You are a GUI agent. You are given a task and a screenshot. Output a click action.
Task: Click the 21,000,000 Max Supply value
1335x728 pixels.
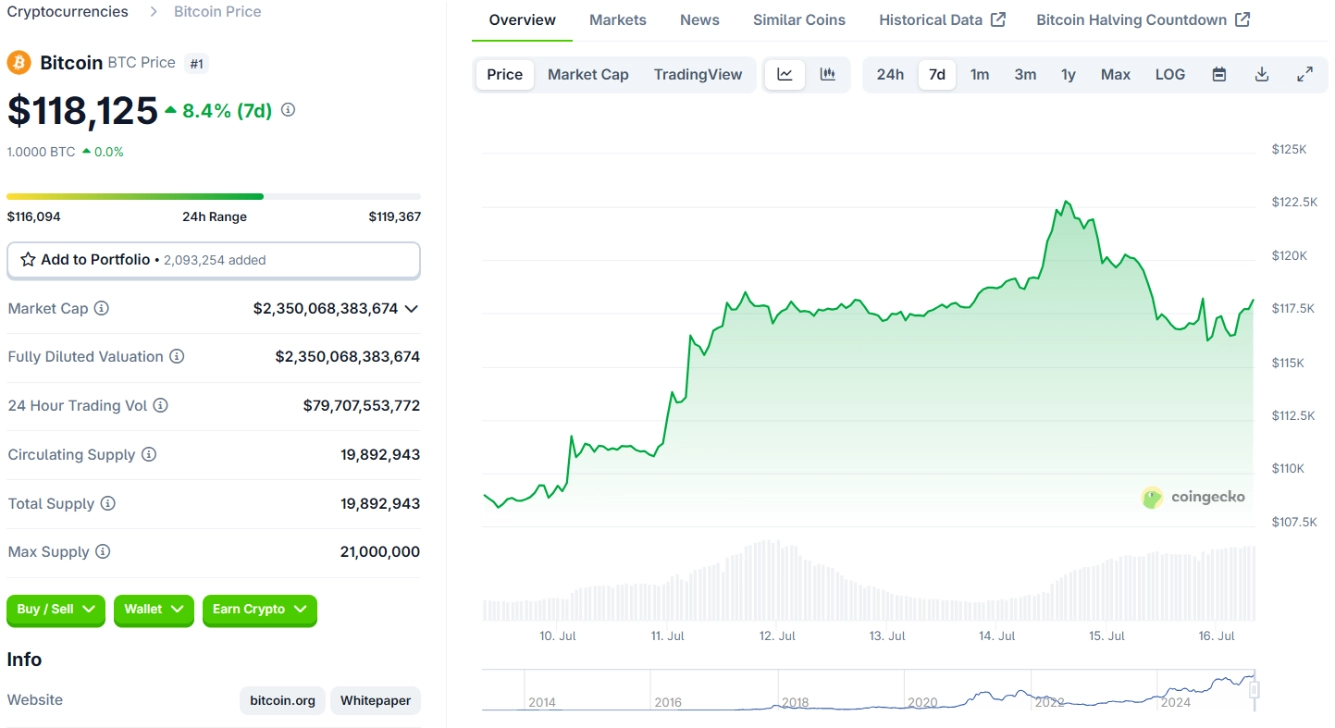point(380,552)
